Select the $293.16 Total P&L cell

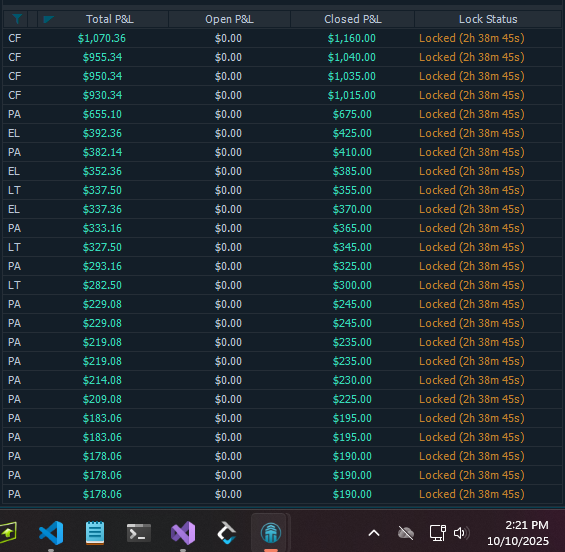102,266
